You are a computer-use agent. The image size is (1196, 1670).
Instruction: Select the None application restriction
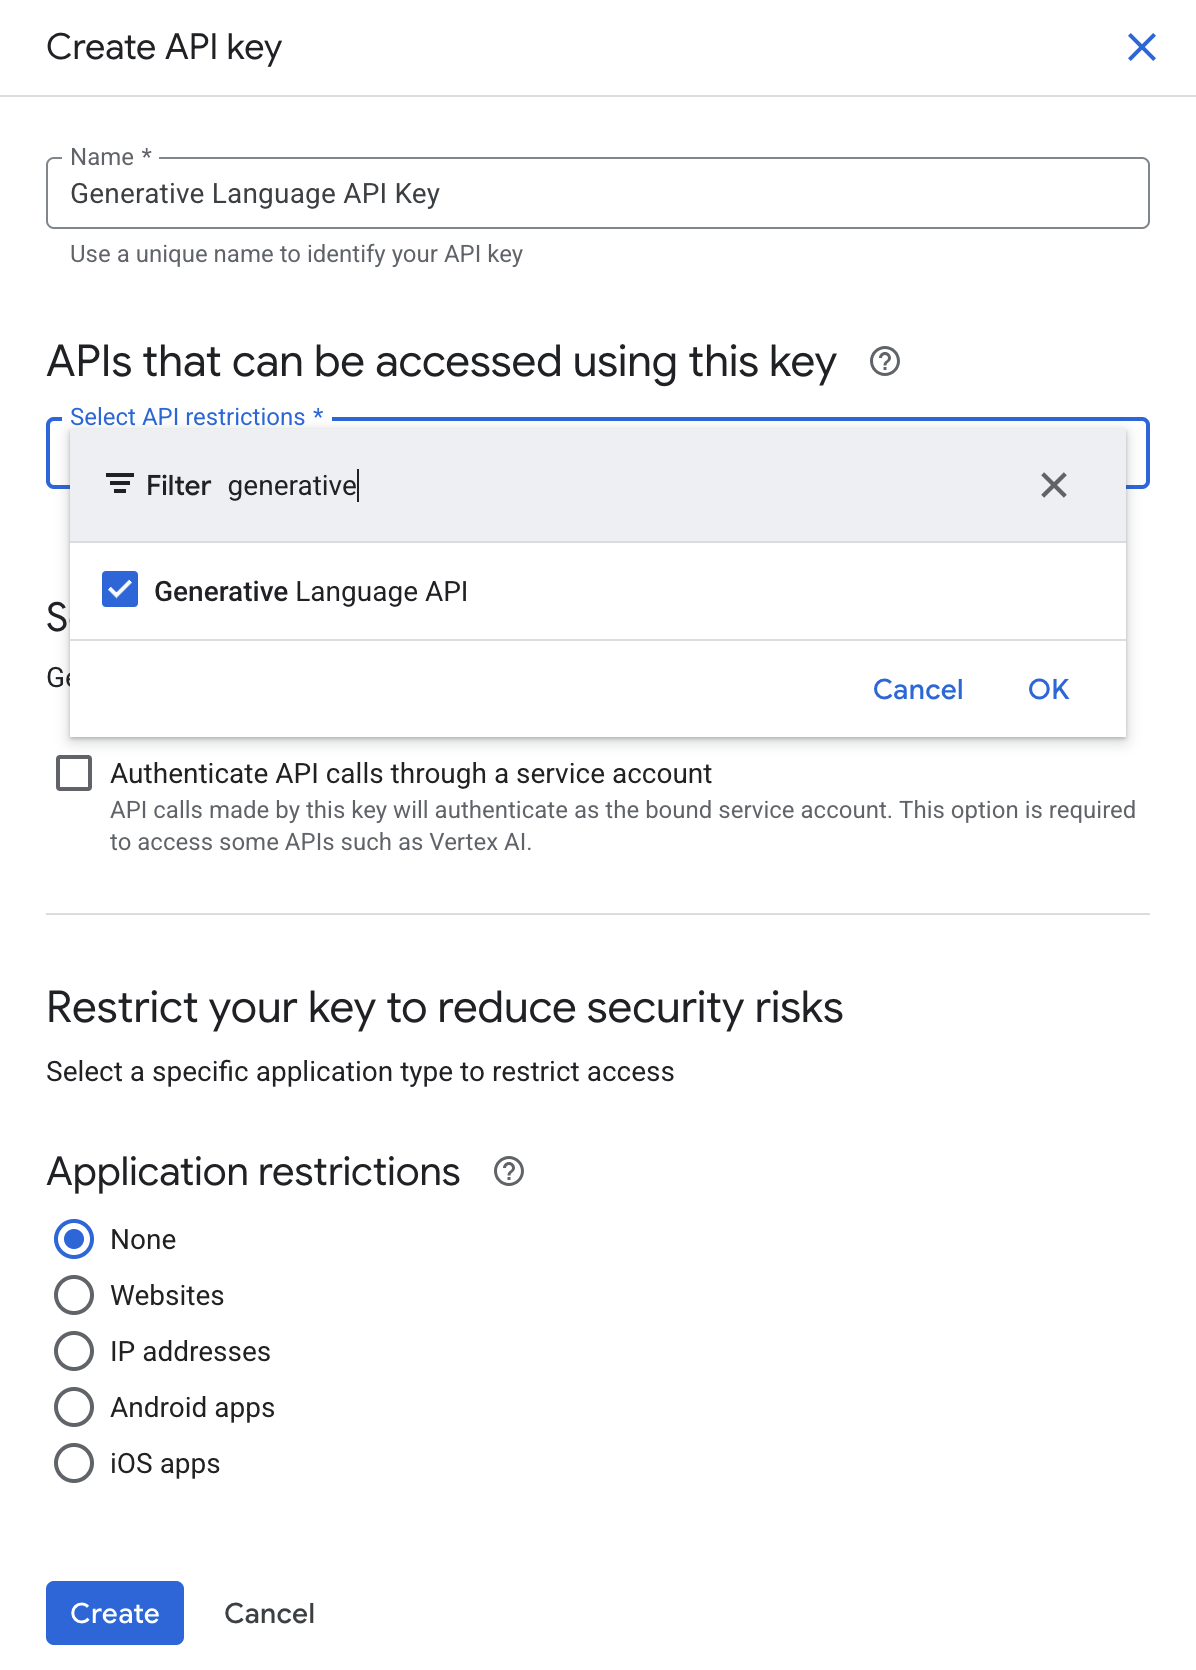click(73, 1239)
